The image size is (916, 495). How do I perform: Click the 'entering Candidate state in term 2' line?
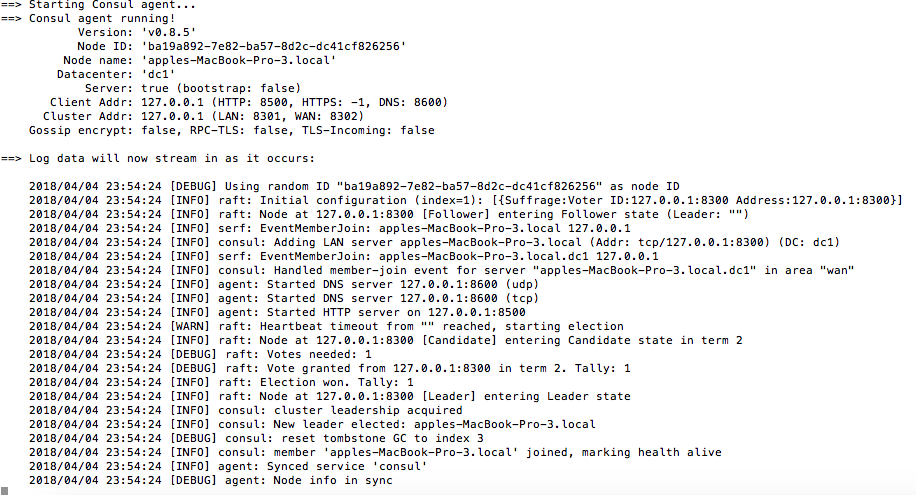[x=386, y=341]
